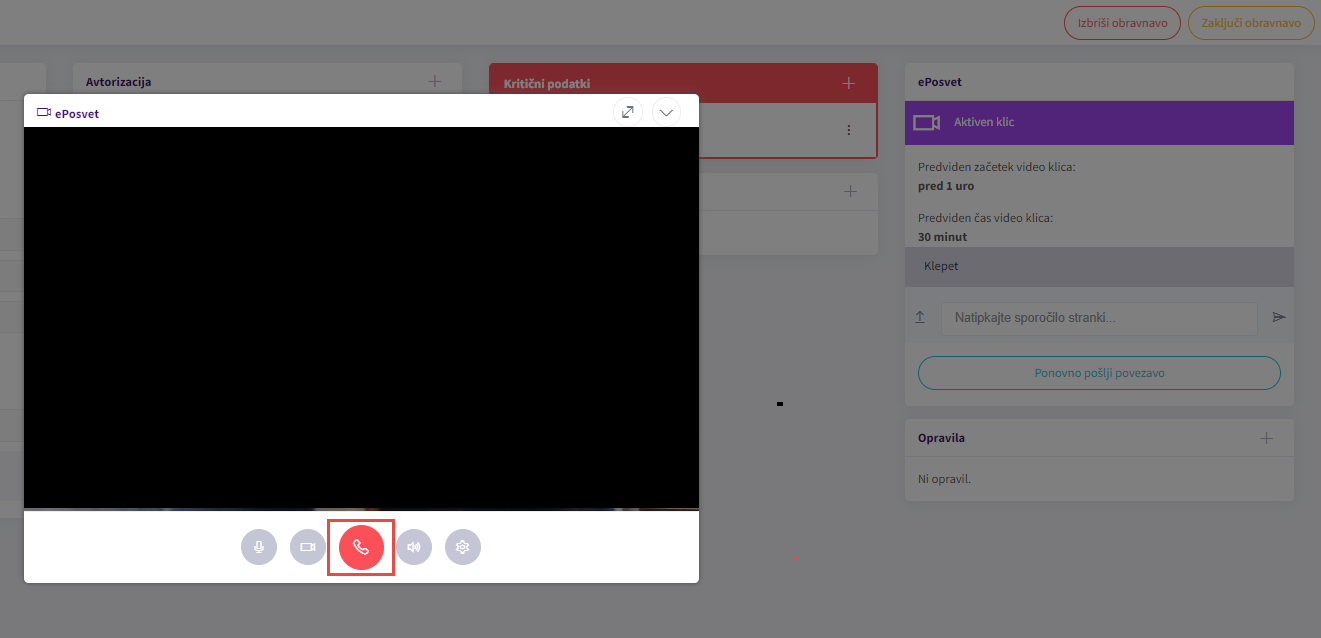Click the plus icon below Kritični podatki card

tap(850, 191)
